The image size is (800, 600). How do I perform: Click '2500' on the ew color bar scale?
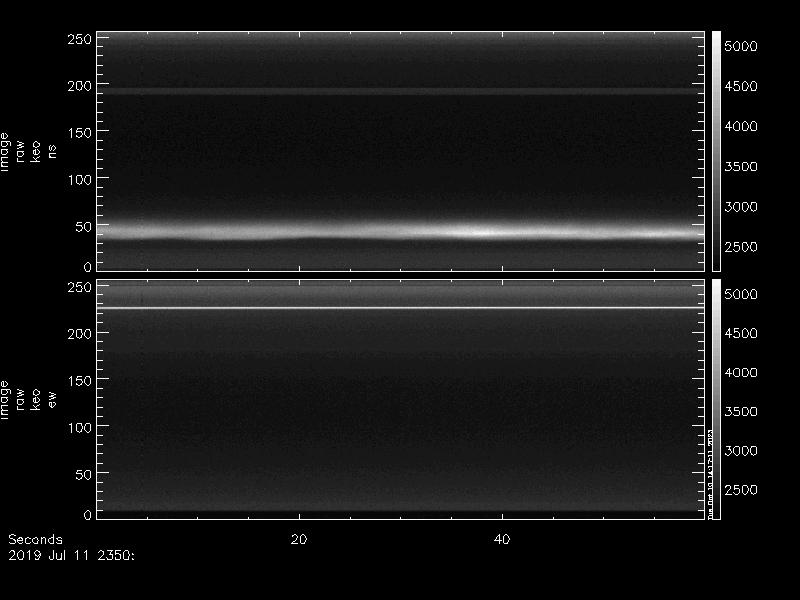point(741,490)
